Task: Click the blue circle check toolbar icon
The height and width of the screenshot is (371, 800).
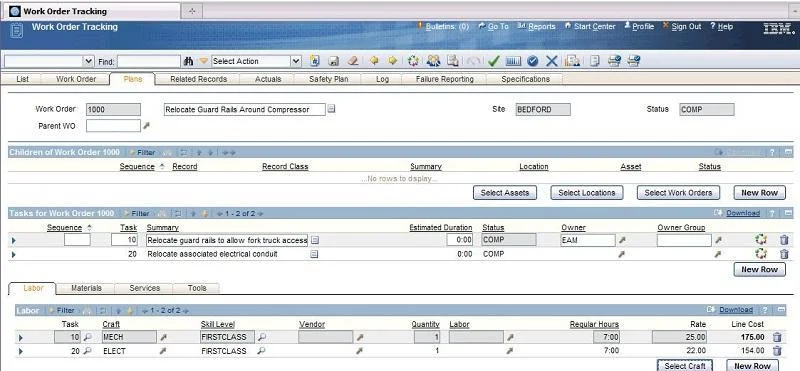Action: [x=533, y=61]
